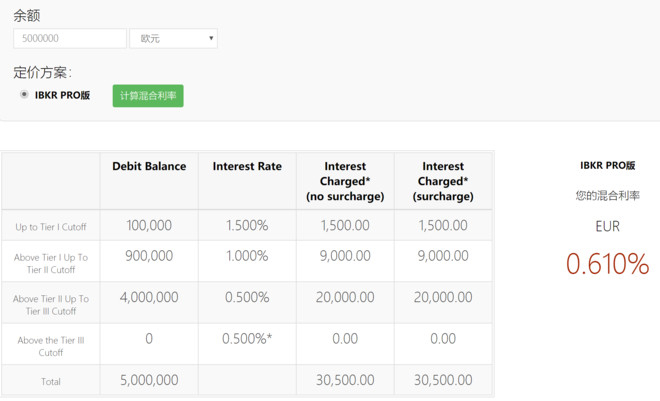Open the 欧元 currency dropdown

pos(173,39)
